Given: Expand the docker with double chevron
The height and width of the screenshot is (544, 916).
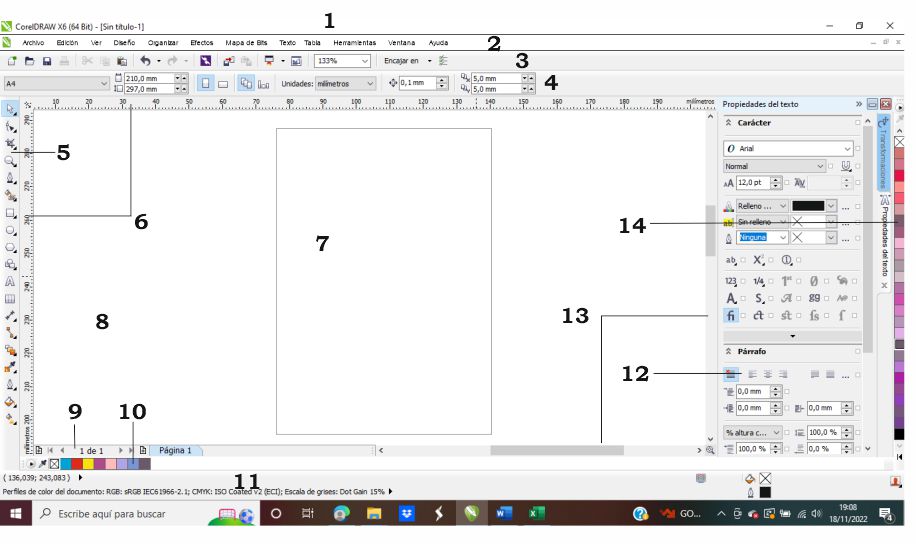Looking at the screenshot, I should [x=859, y=104].
